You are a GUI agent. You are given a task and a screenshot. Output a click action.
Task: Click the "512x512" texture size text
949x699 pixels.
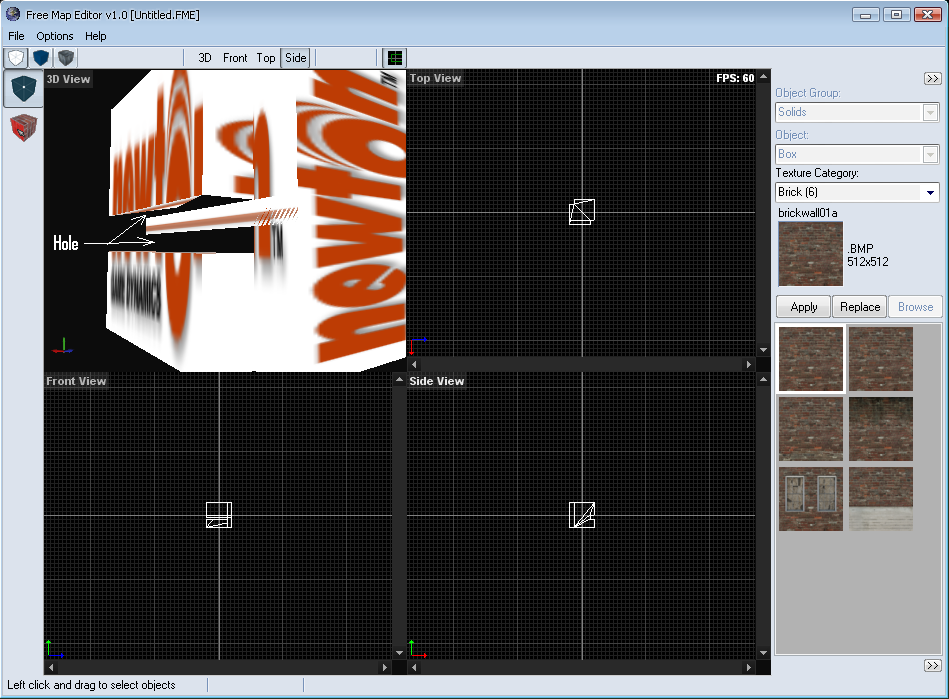868,262
